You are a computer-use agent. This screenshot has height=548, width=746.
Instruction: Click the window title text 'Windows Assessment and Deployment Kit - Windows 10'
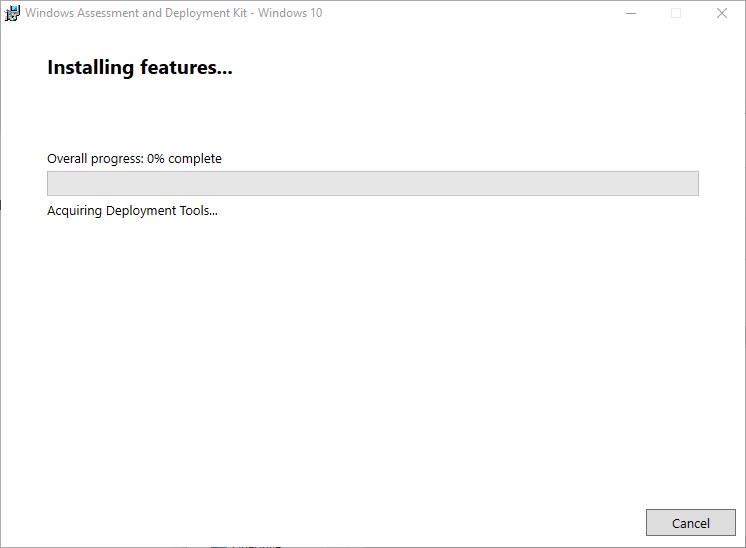(174, 13)
